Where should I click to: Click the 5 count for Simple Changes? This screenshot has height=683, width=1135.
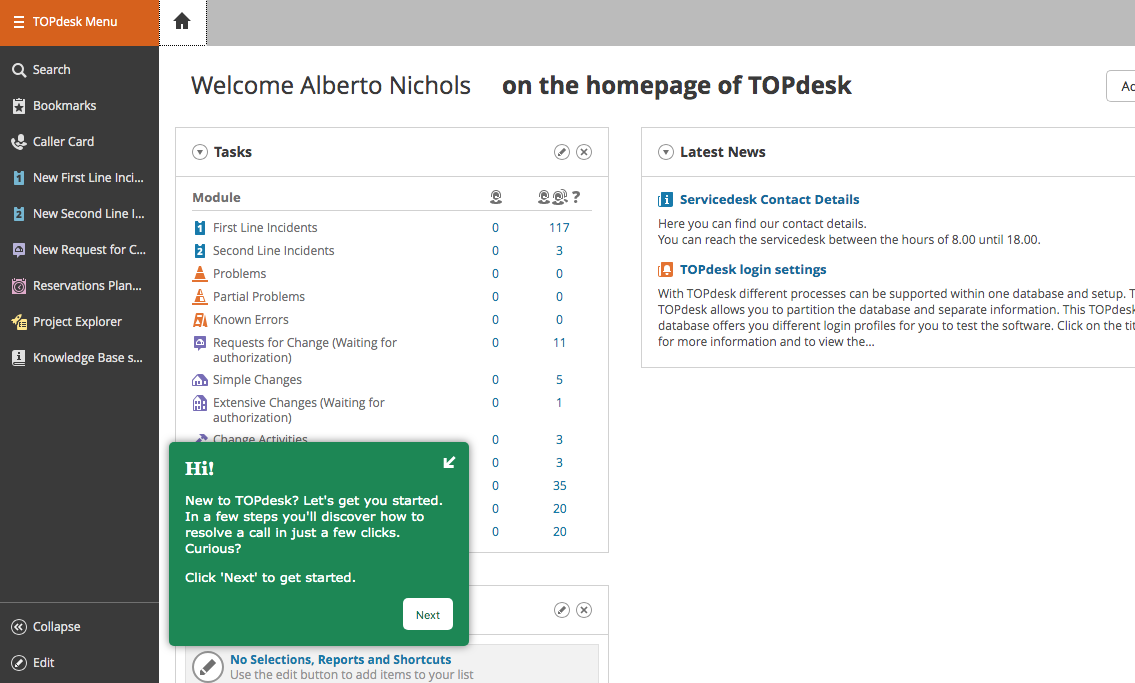(560, 380)
